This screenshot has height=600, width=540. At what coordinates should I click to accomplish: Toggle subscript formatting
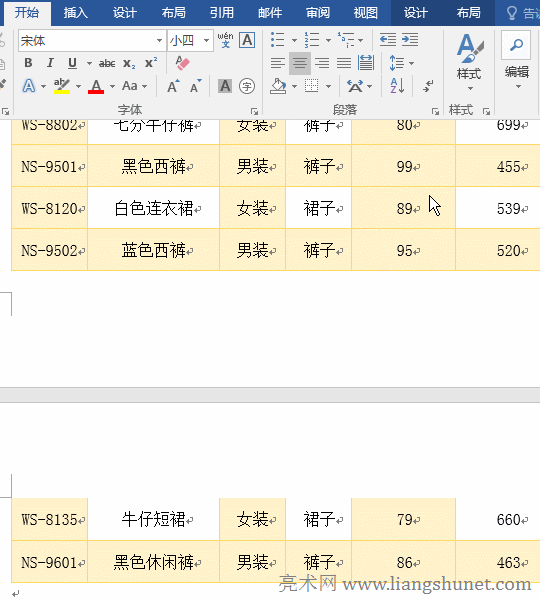129,63
